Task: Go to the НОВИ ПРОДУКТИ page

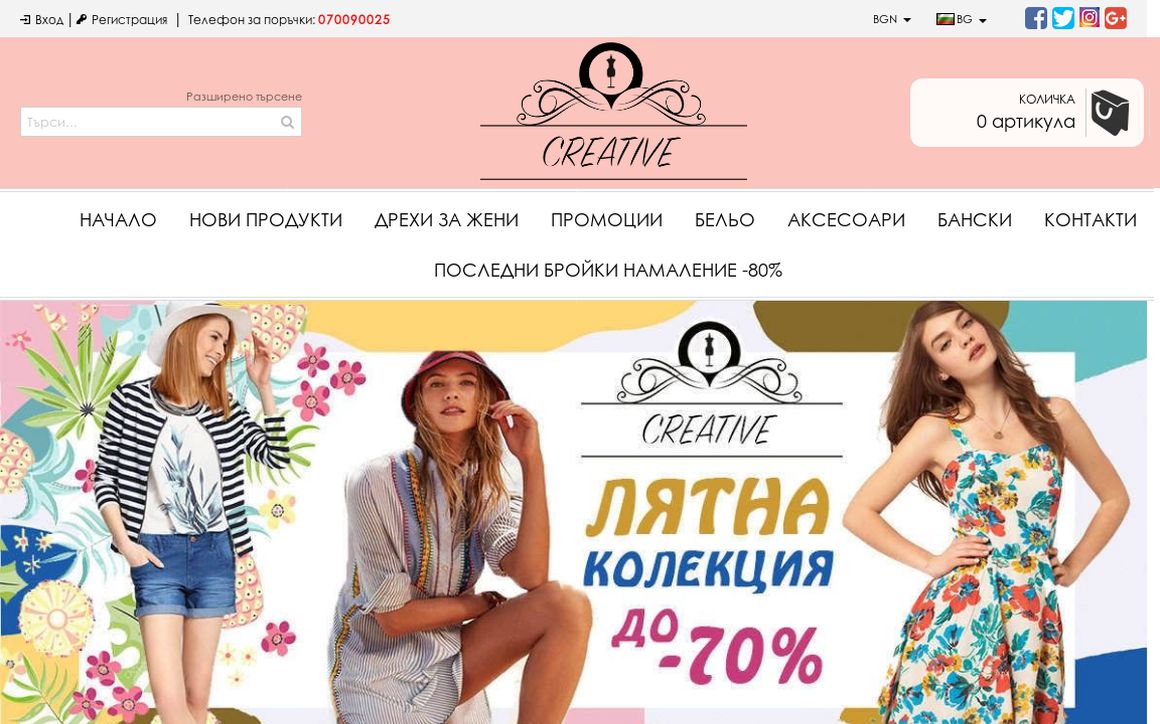Action: pos(266,220)
